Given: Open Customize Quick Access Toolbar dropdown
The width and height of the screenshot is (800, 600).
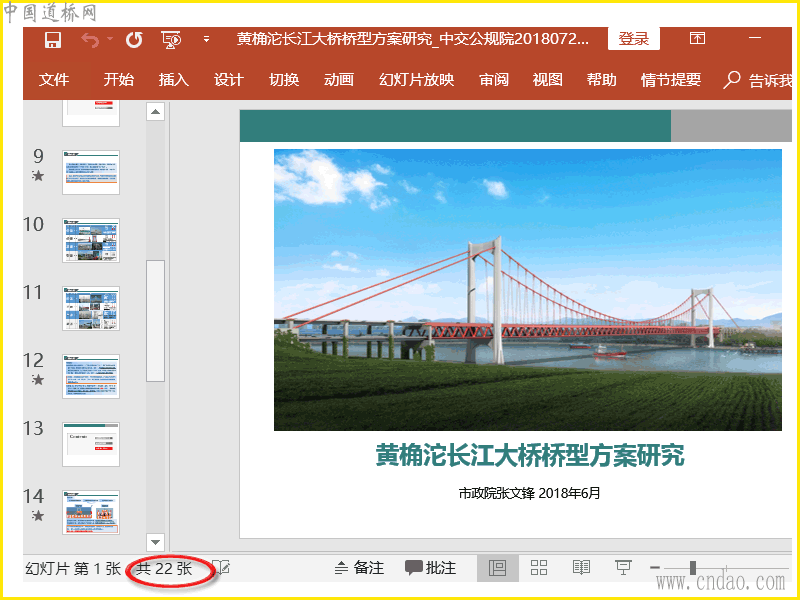Looking at the screenshot, I should click(x=206, y=39).
